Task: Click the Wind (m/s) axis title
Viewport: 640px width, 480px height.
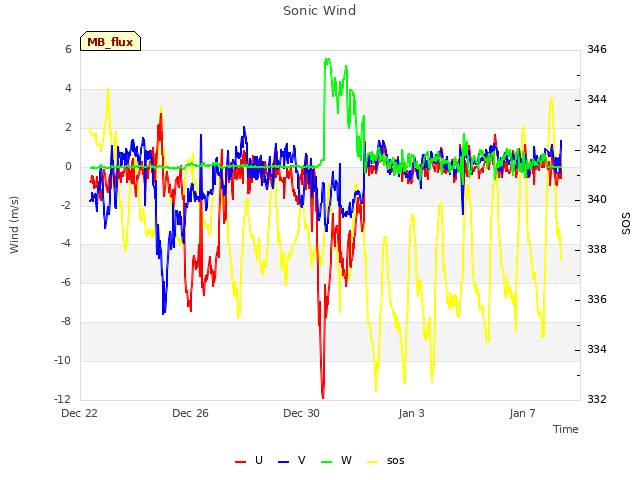Action: (14, 225)
